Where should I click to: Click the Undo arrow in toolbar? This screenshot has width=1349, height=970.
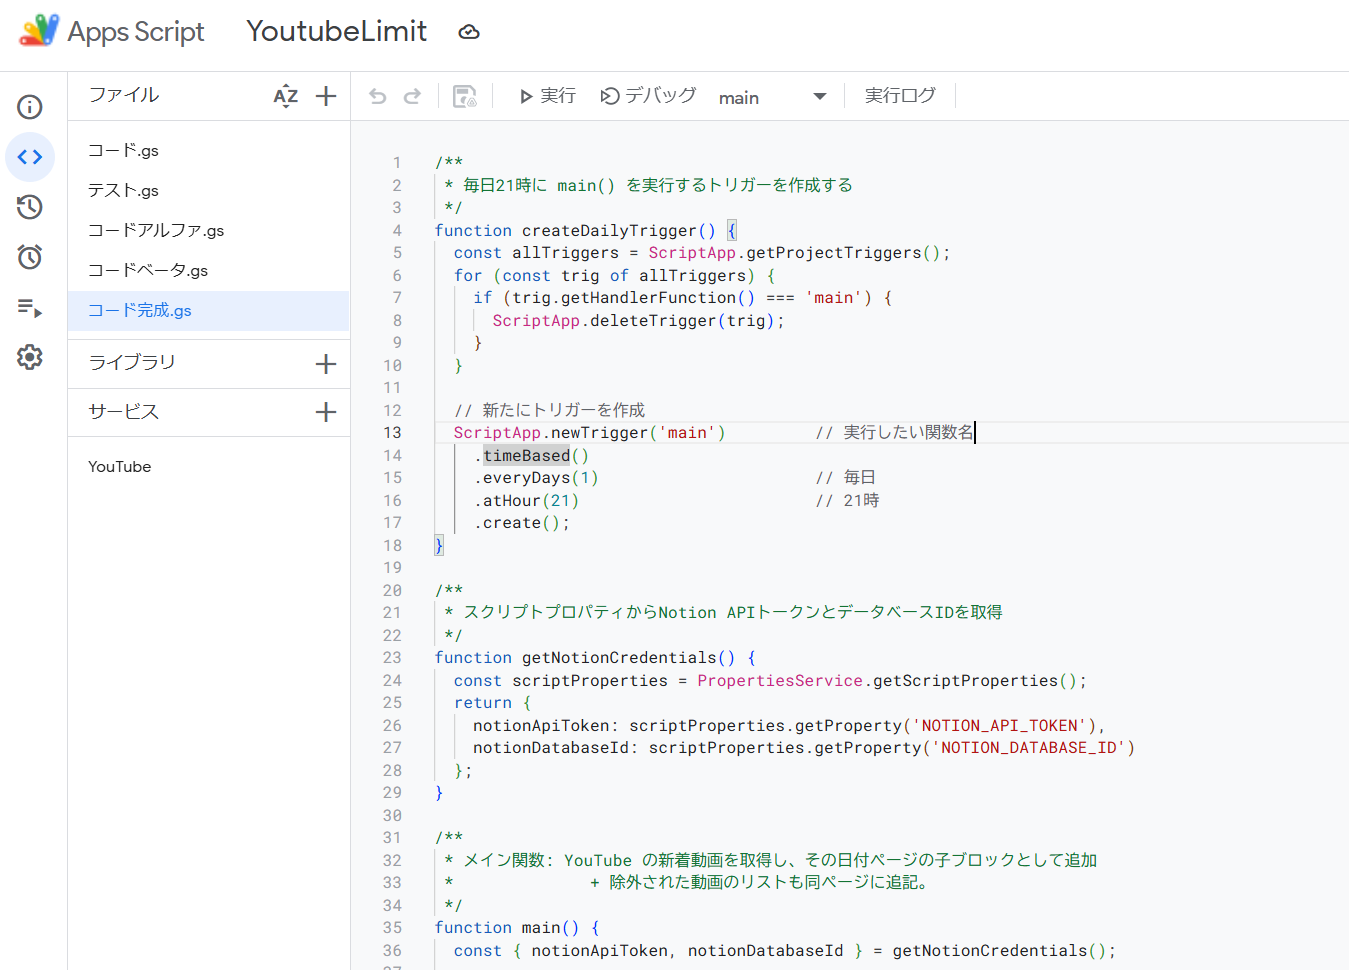pyautogui.click(x=378, y=96)
